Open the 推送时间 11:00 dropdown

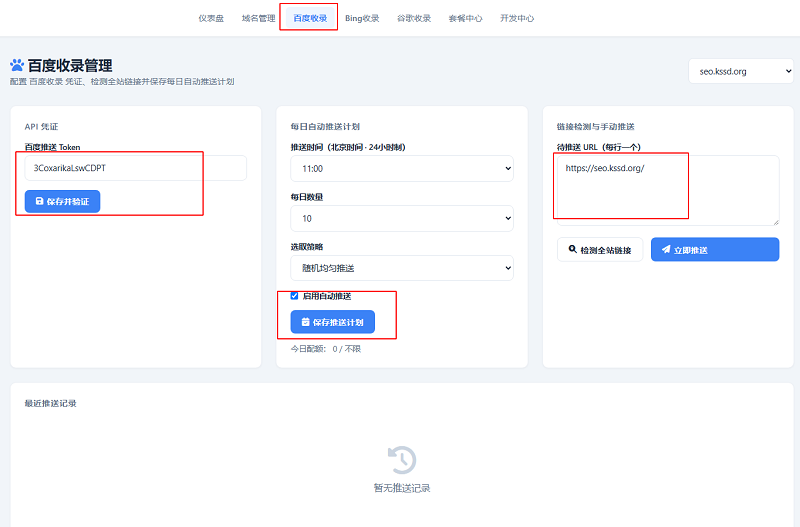tap(402, 168)
